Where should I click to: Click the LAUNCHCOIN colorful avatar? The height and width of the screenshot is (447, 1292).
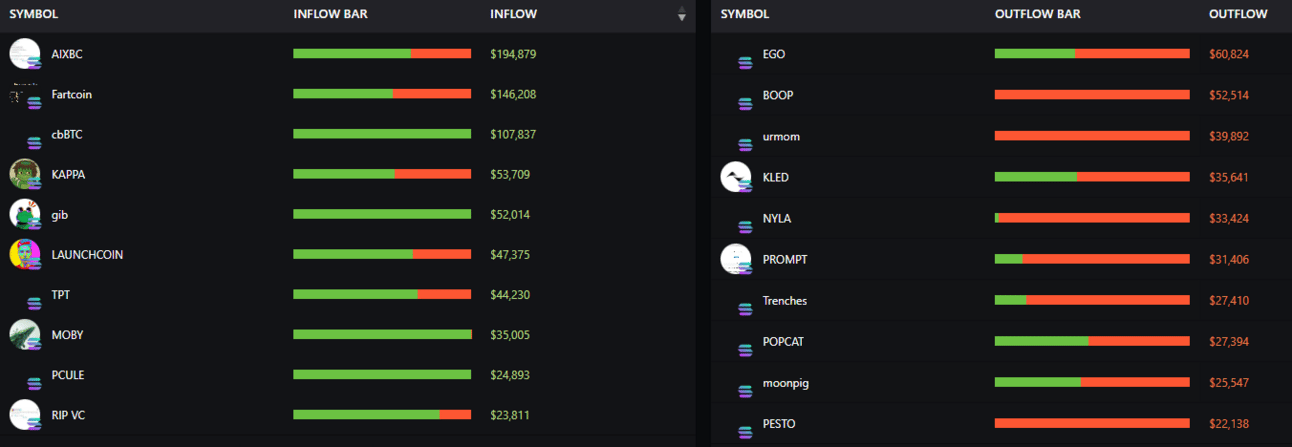24,254
